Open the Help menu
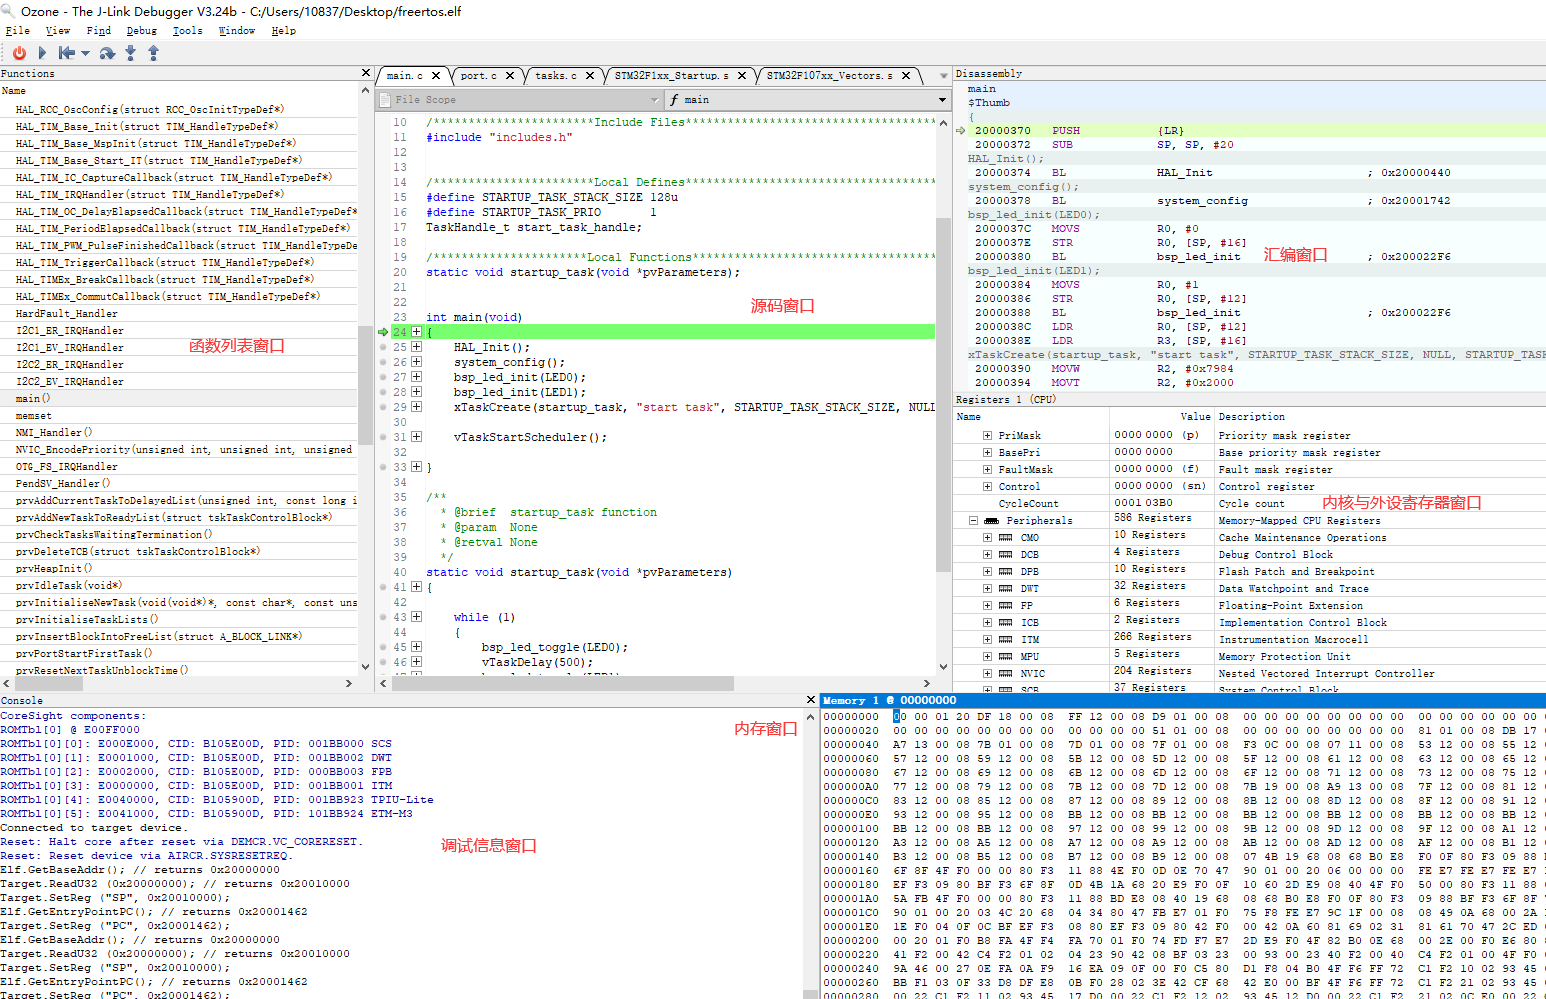Image resolution: width=1546 pixels, height=999 pixels. [x=284, y=31]
